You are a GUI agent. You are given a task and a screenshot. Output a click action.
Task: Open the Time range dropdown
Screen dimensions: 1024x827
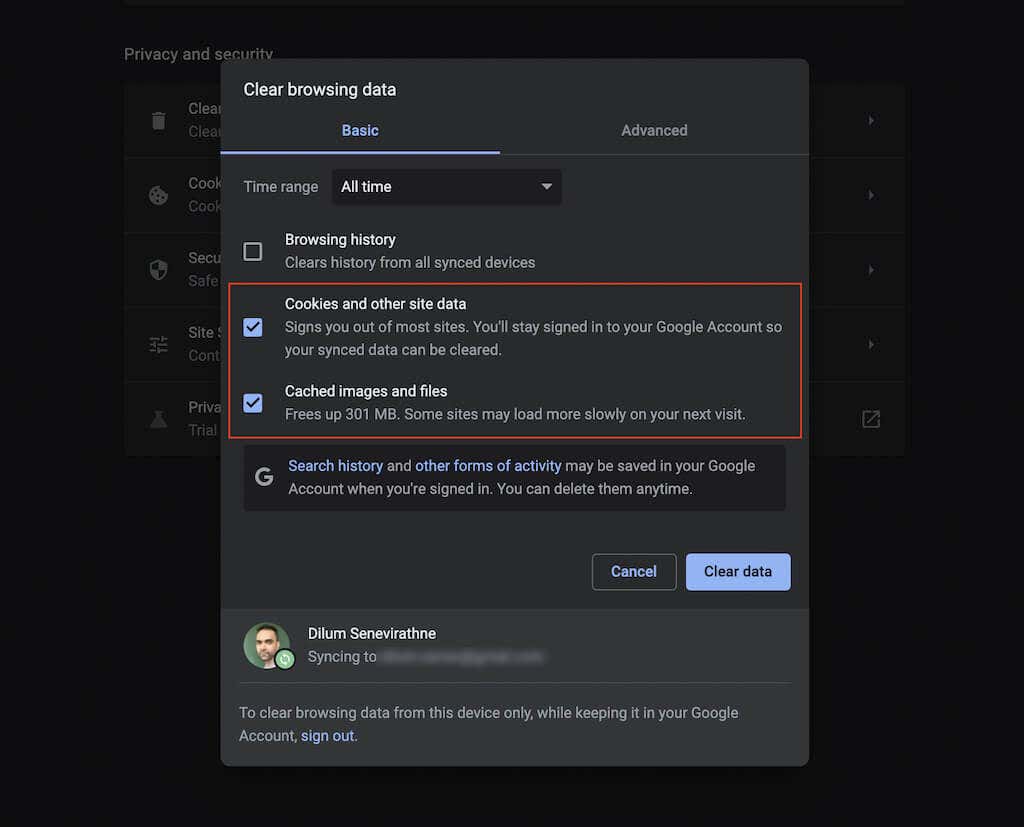(x=446, y=187)
